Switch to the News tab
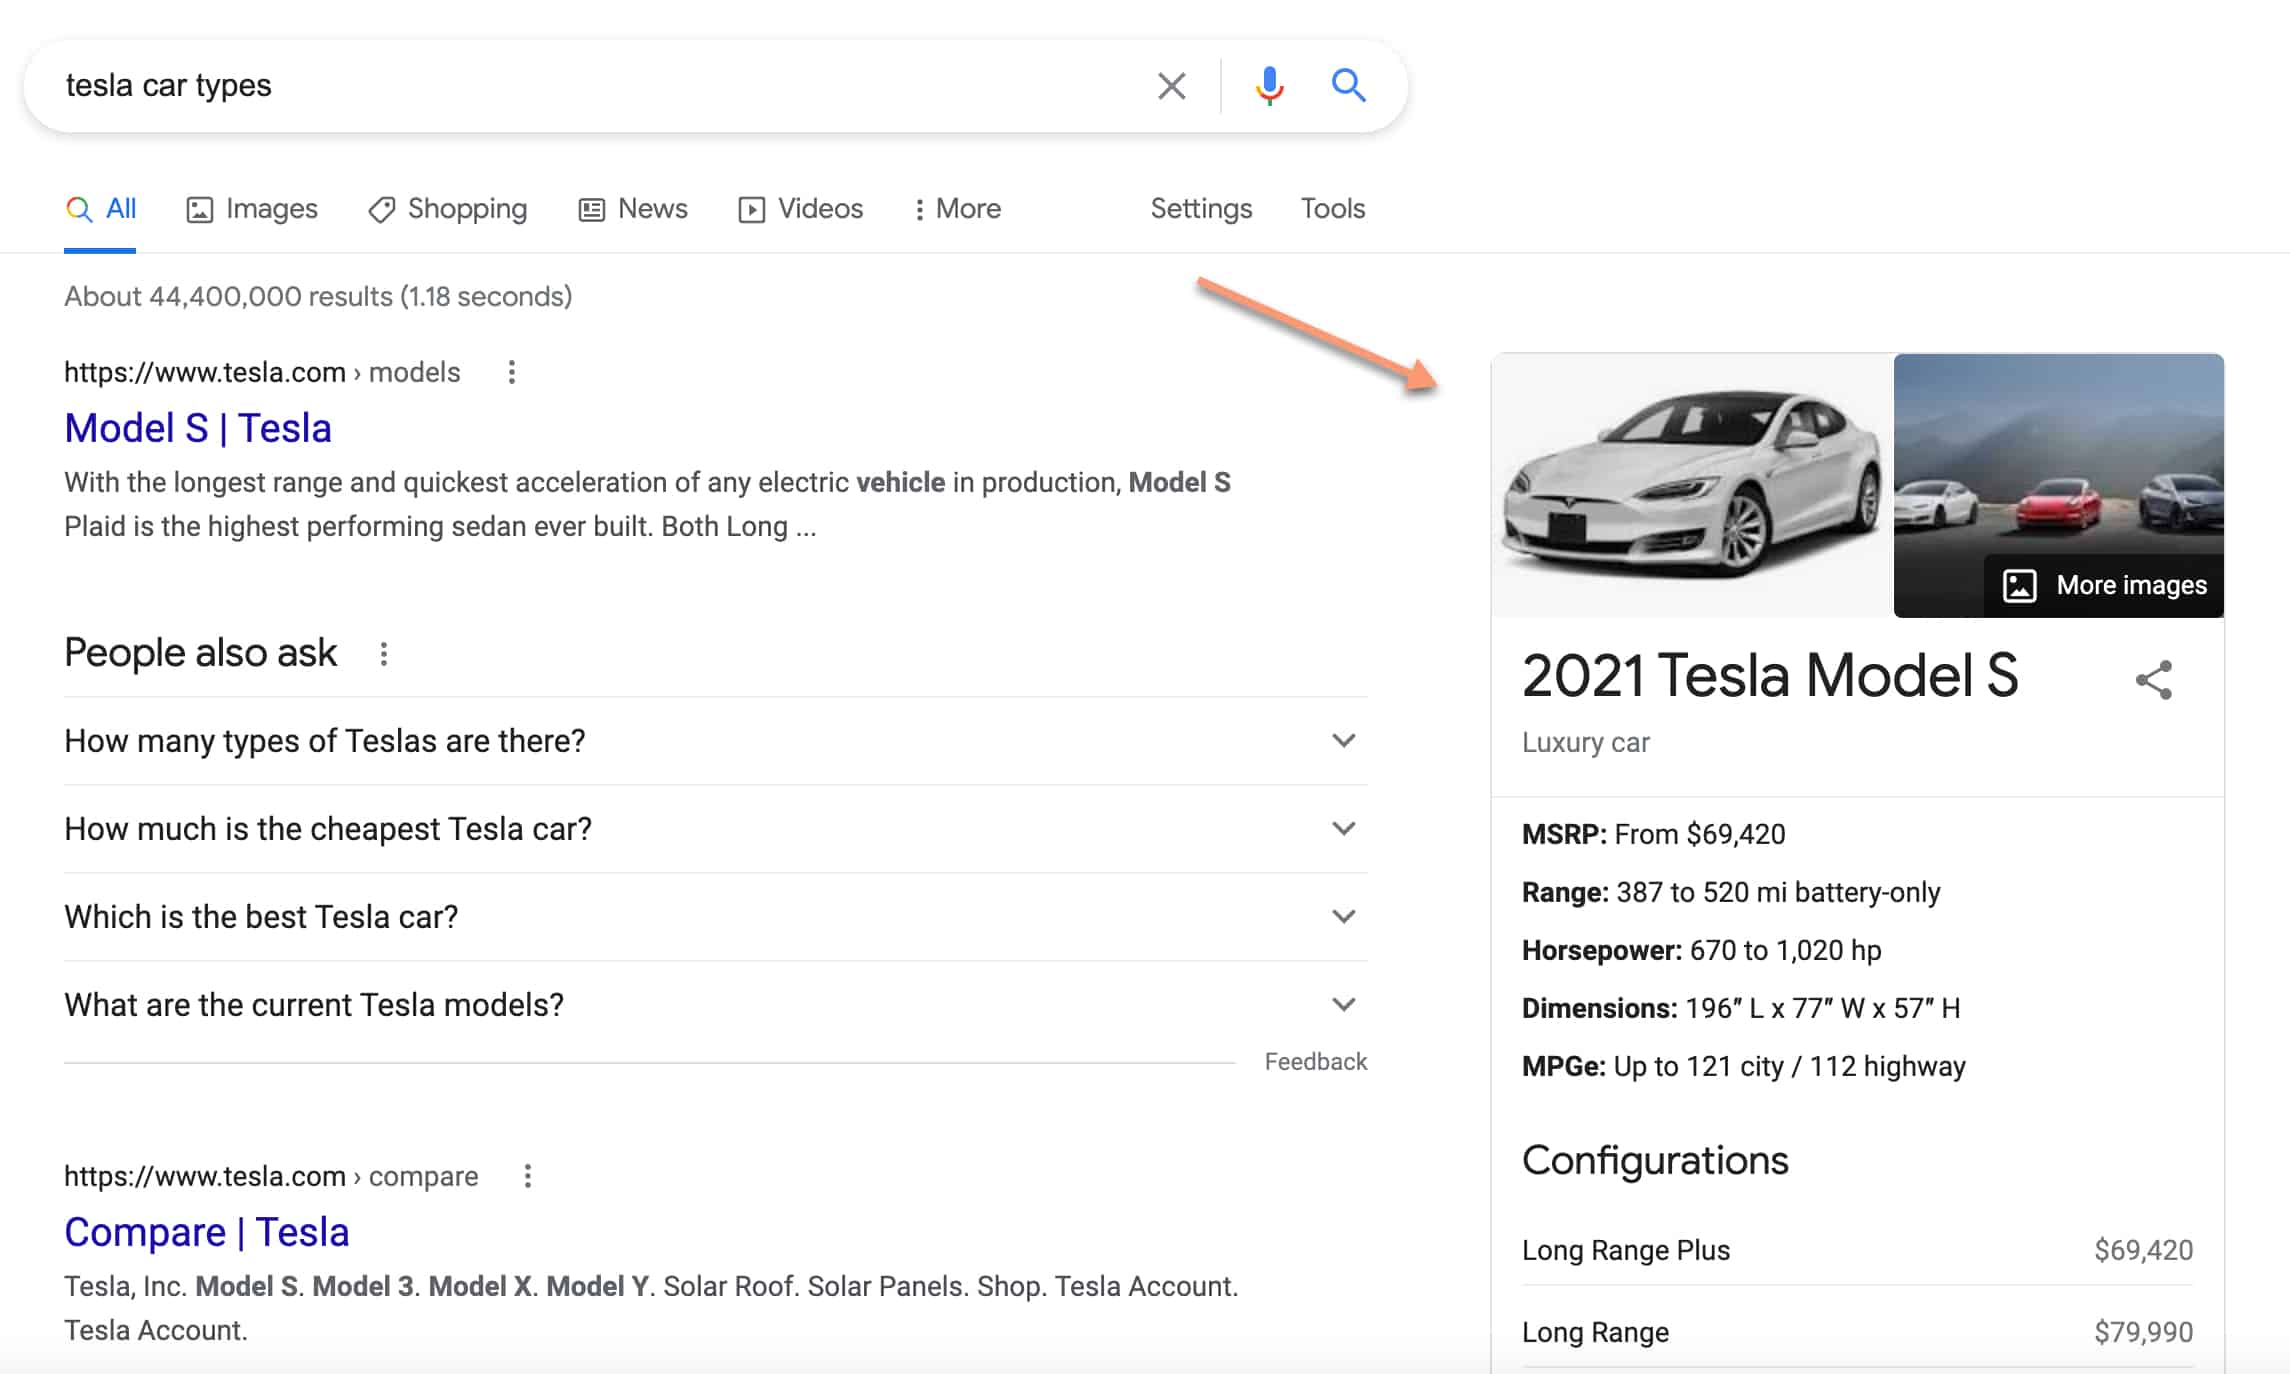2290x1374 pixels. 633,209
